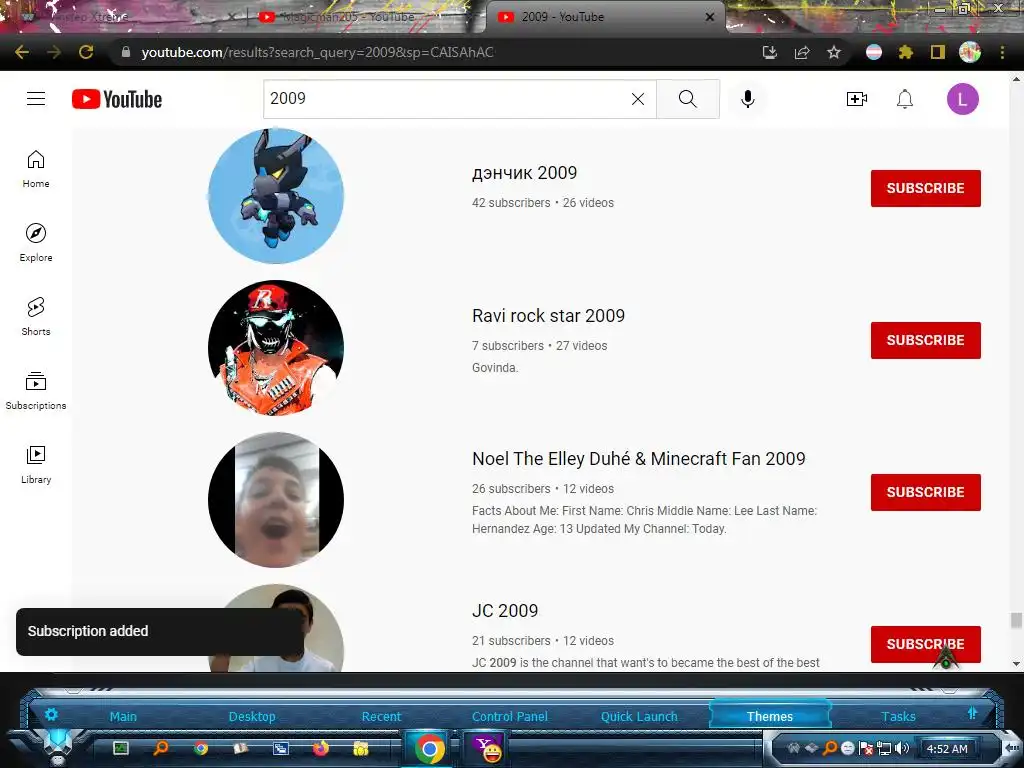Viewport: 1024px width, 768px height.
Task: Click the robot start button
Action: (x=58, y=746)
